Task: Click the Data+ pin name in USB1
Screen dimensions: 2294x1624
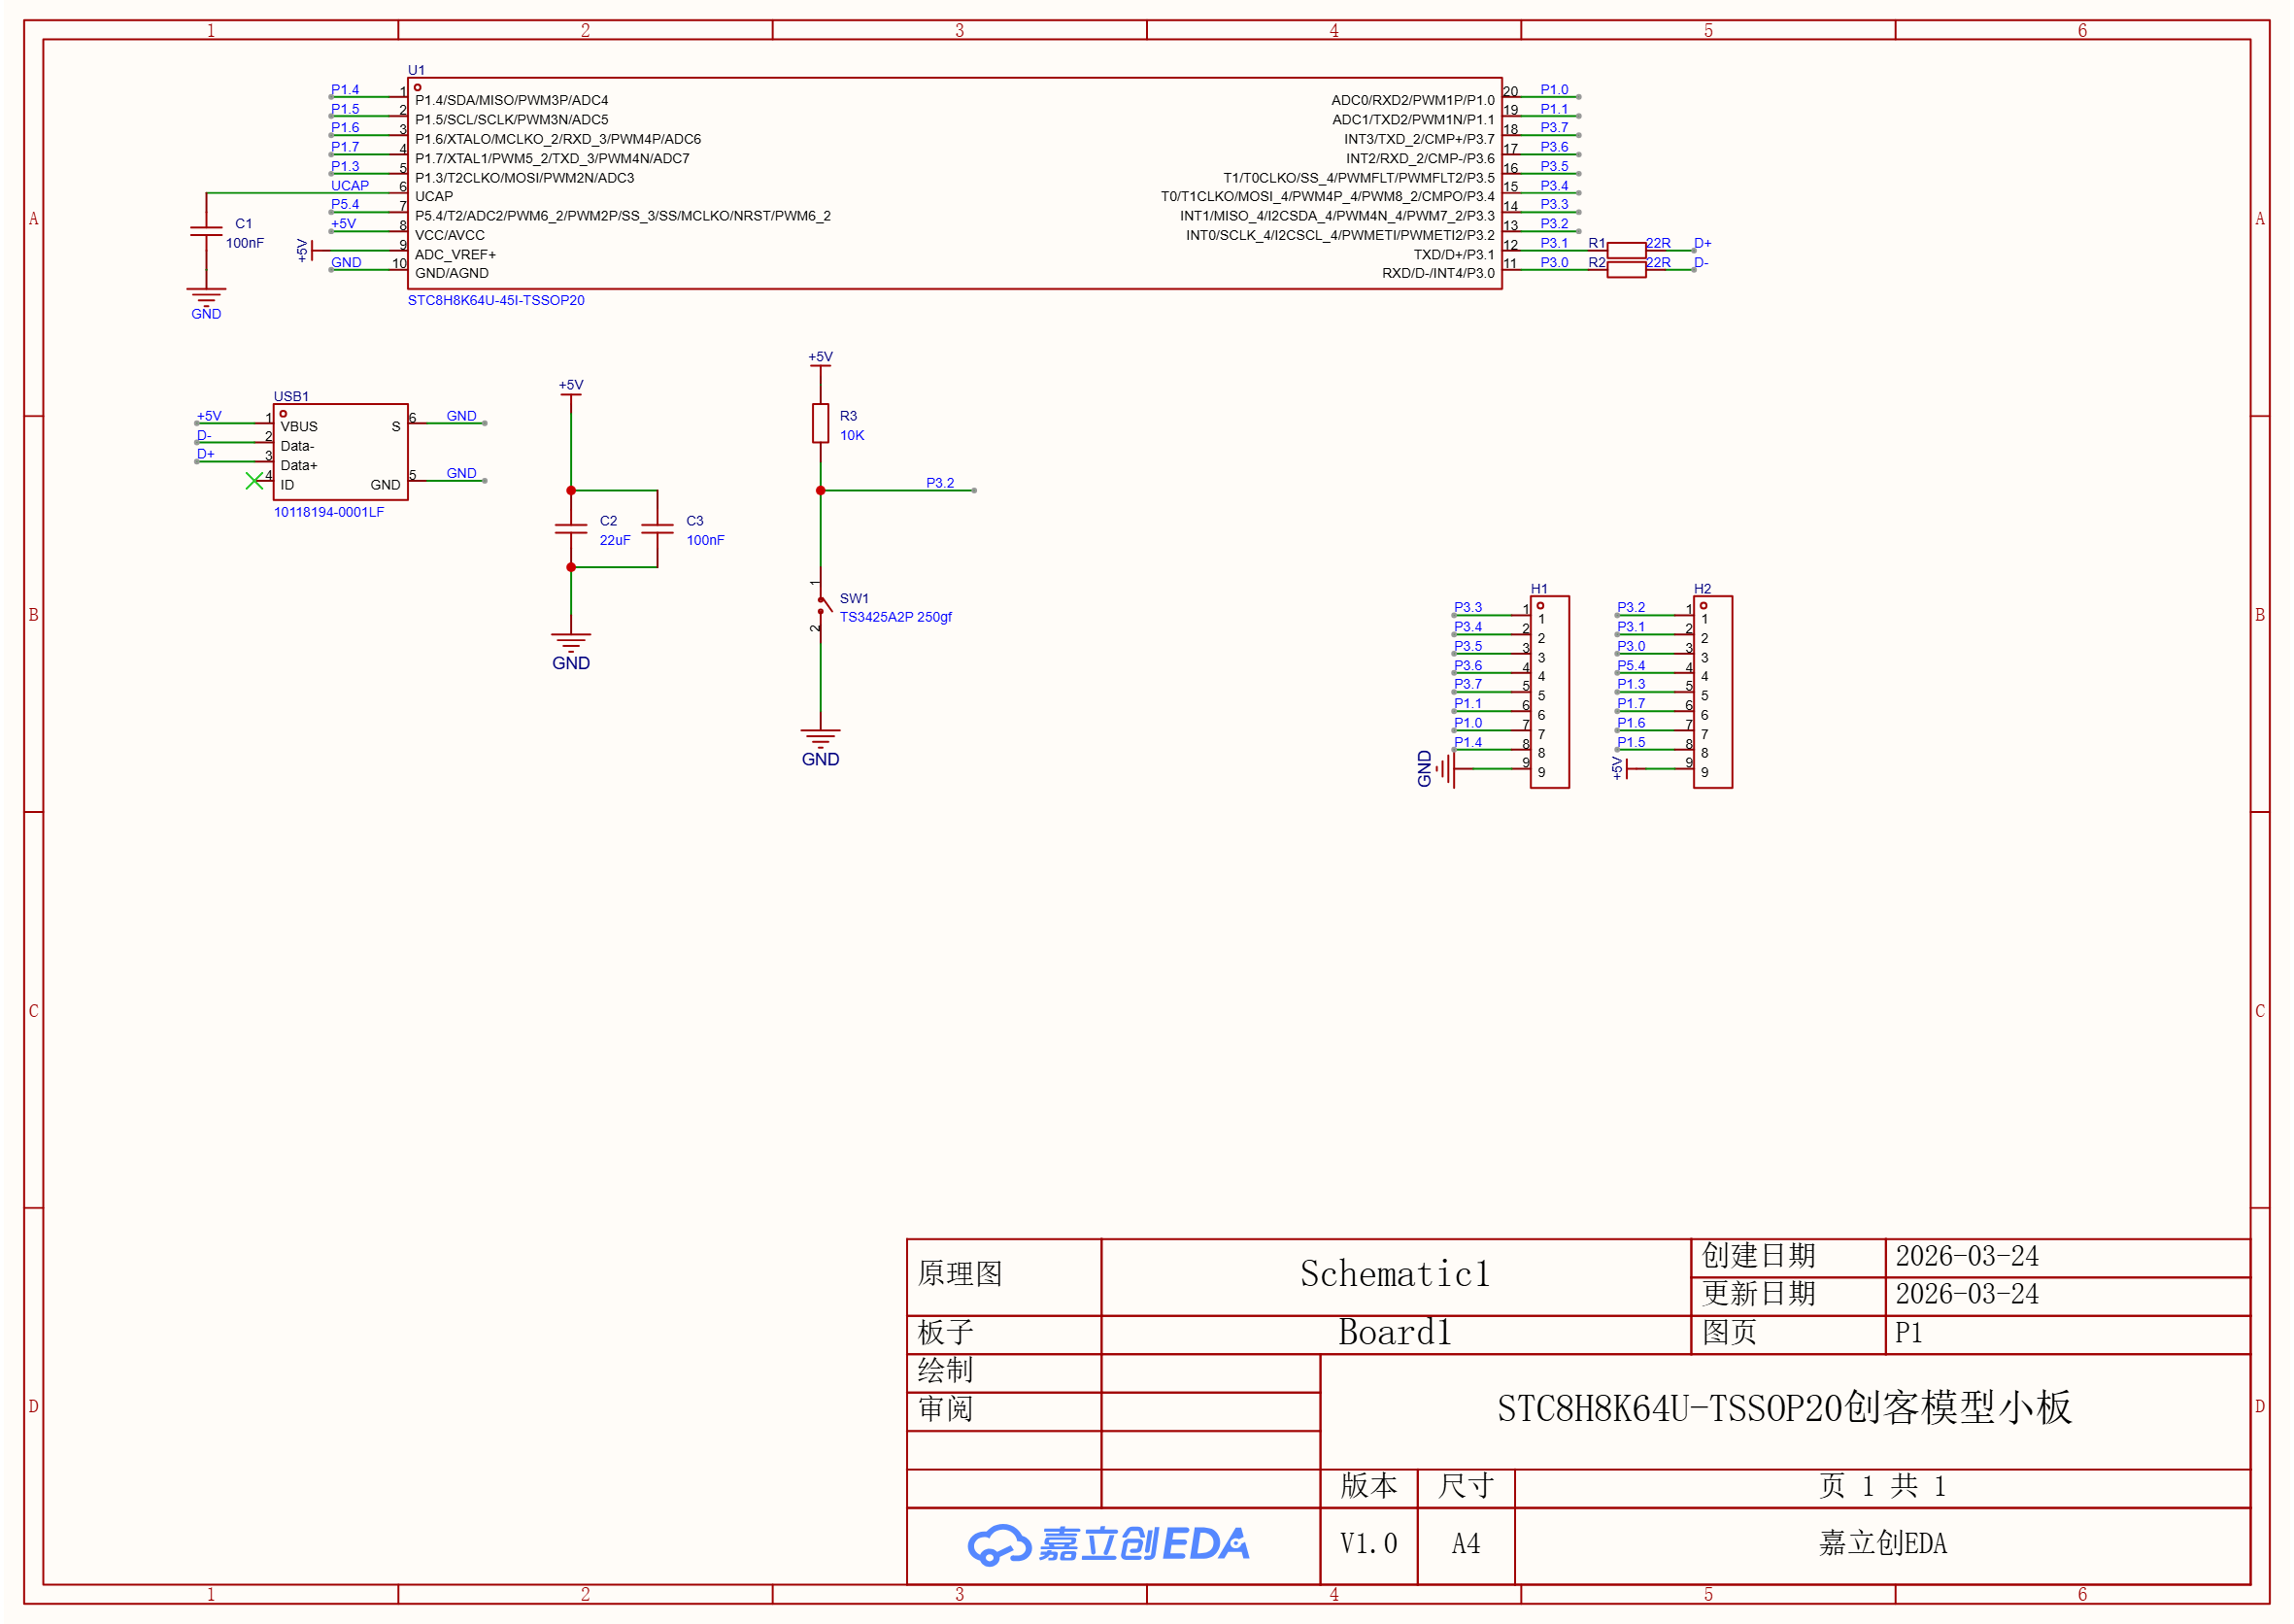Action: click(x=299, y=465)
